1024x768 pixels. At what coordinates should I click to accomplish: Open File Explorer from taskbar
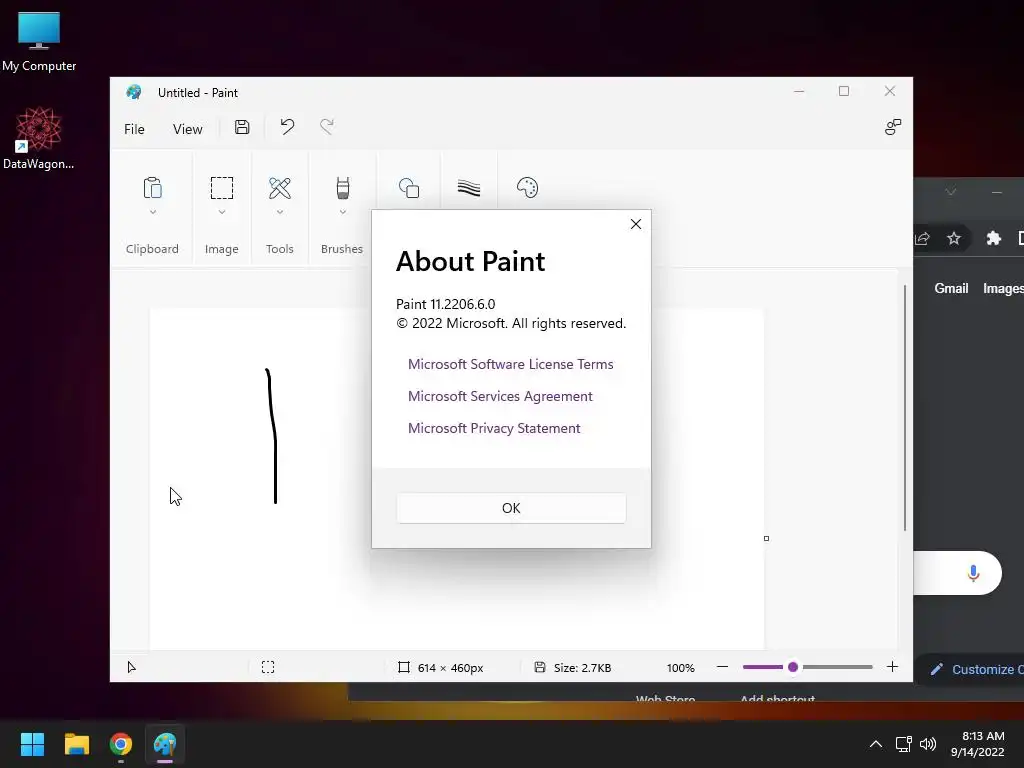pyautogui.click(x=76, y=744)
